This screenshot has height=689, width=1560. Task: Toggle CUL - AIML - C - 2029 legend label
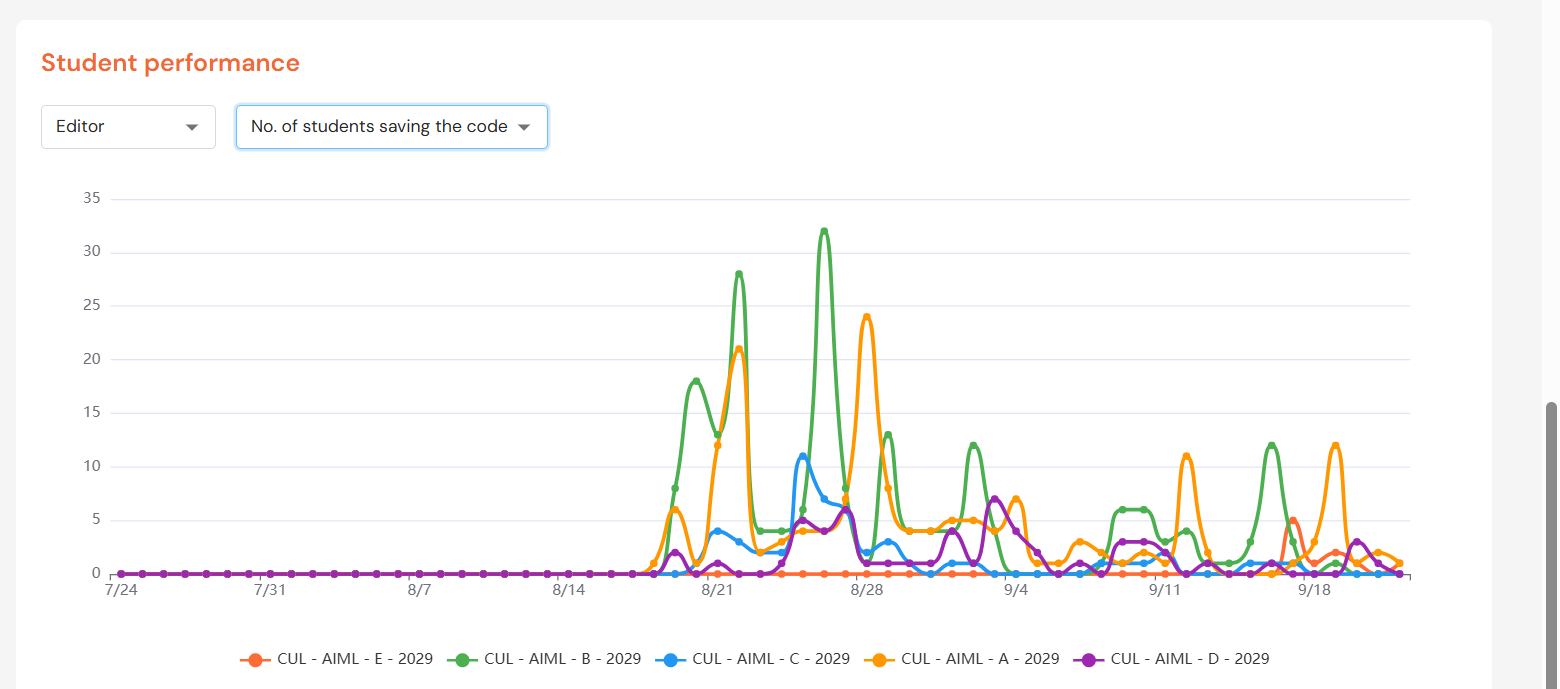pyautogui.click(x=770, y=659)
